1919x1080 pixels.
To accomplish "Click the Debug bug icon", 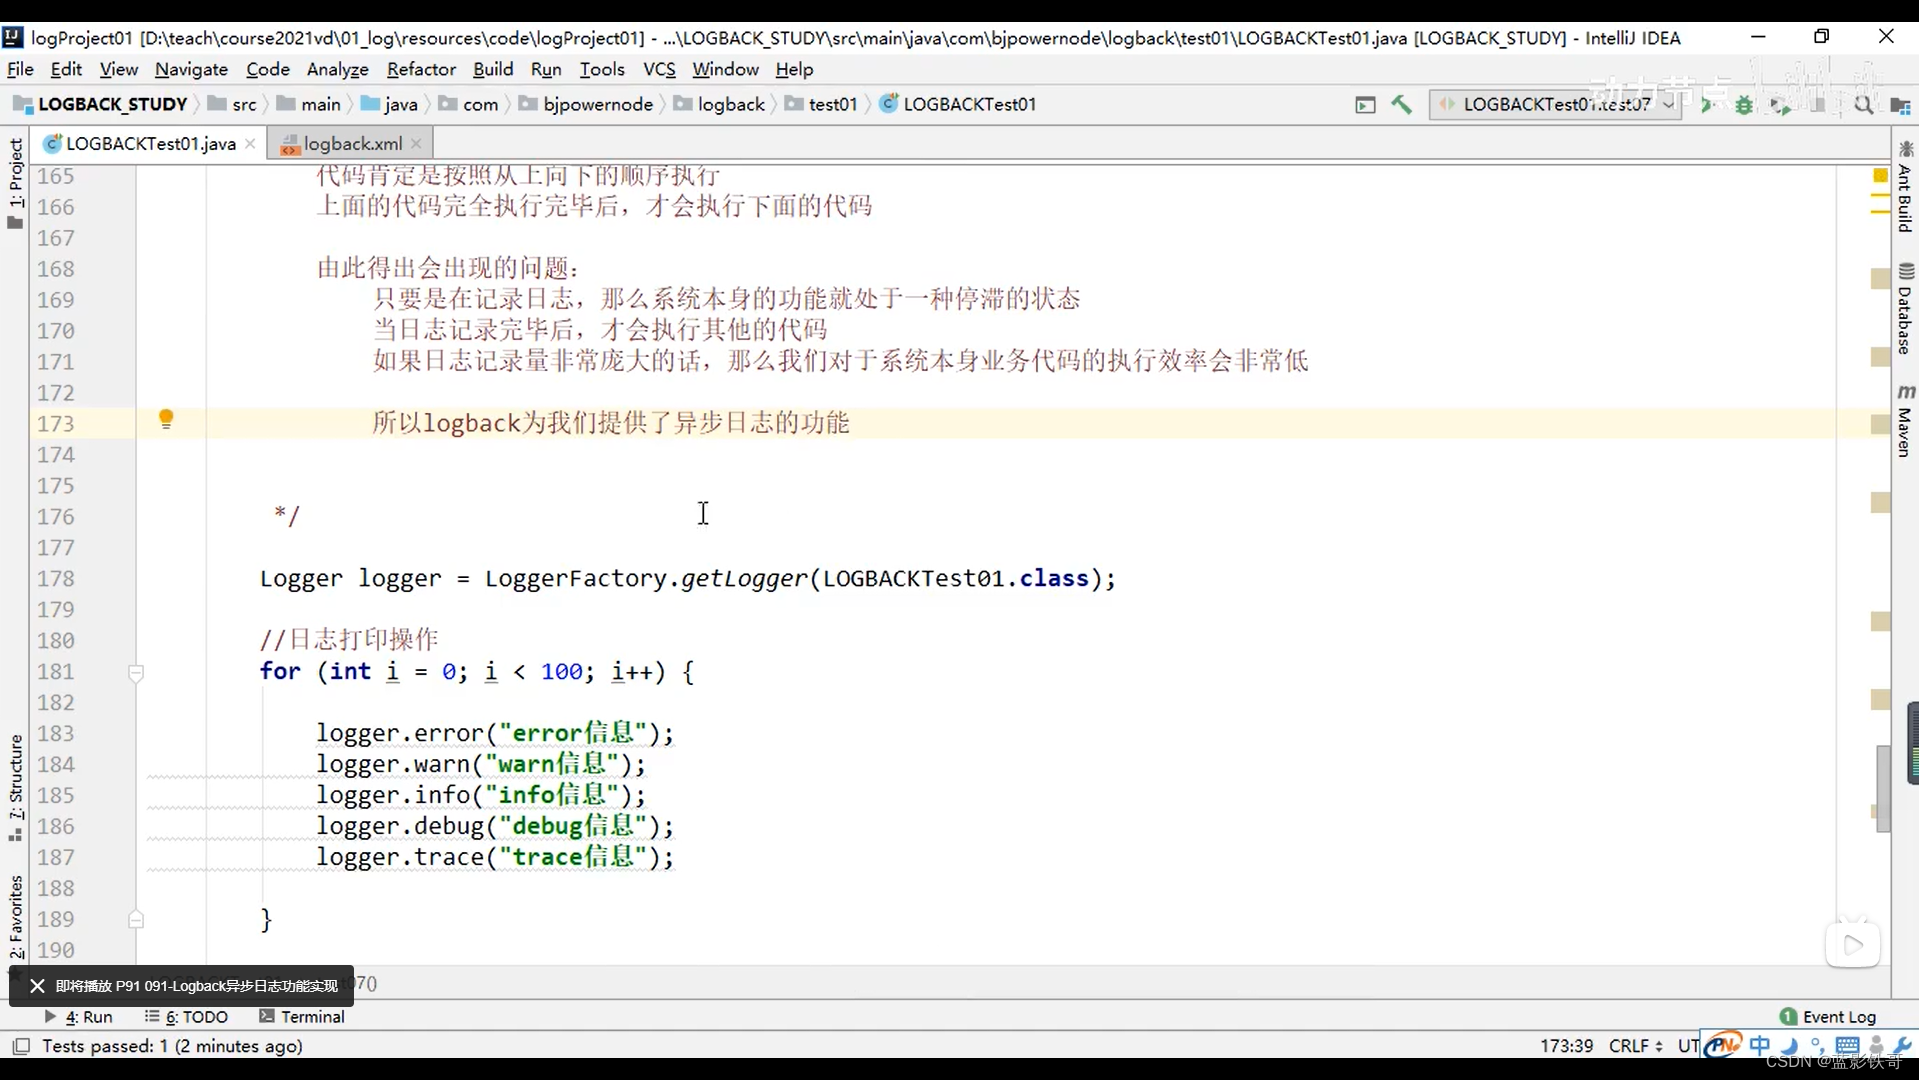I will click(x=1744, y=104).
